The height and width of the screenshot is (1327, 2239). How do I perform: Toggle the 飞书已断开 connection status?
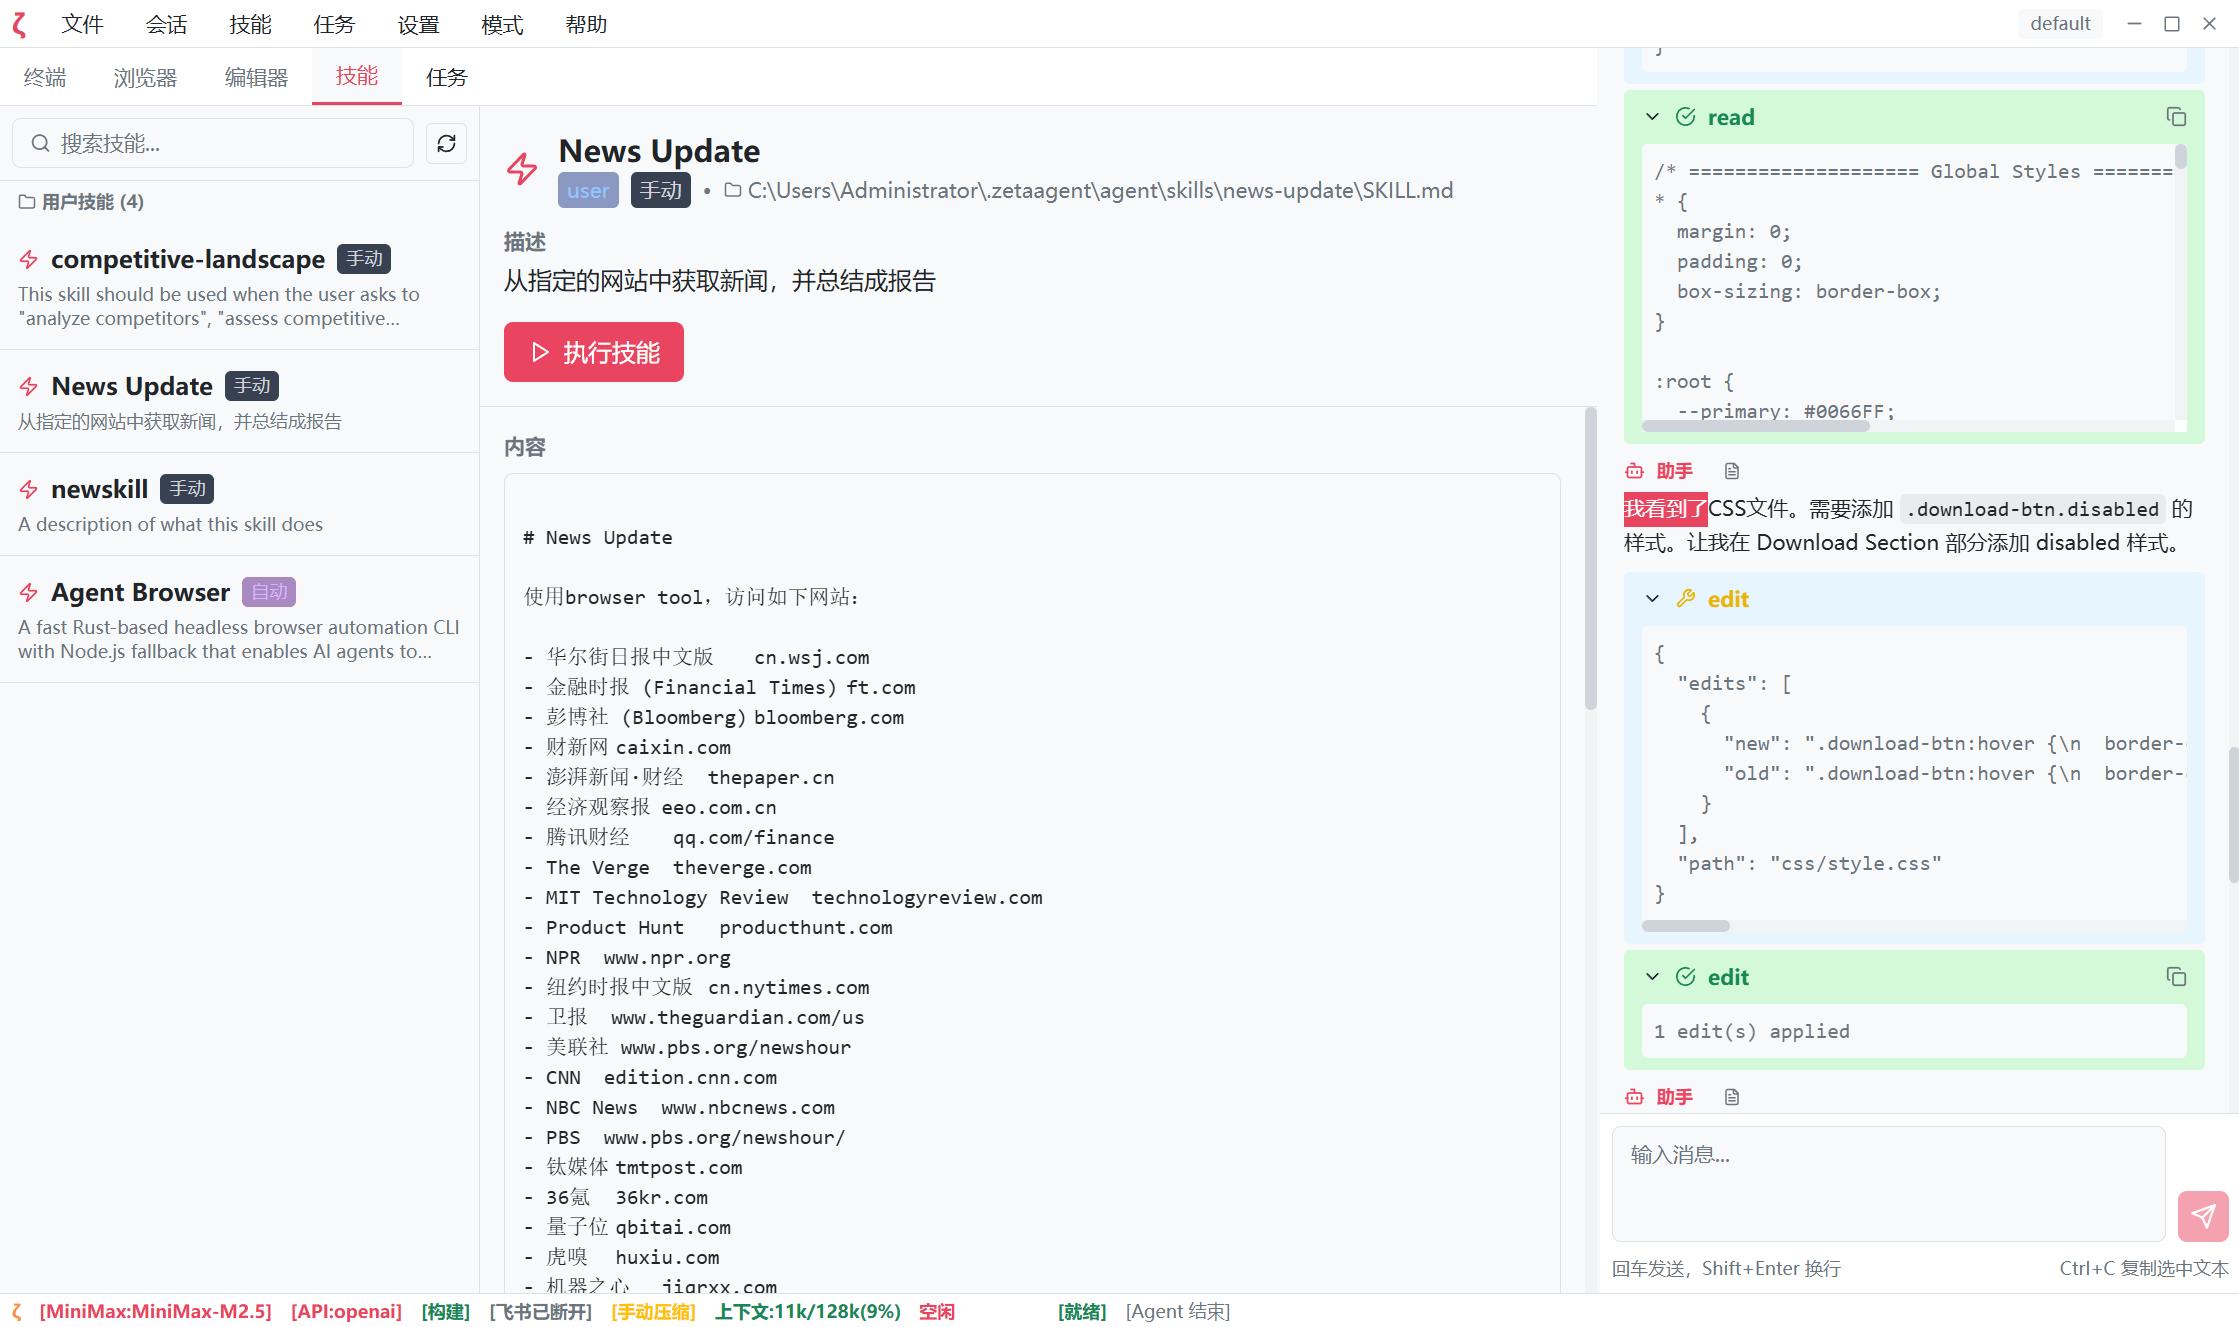[540, 1311]
